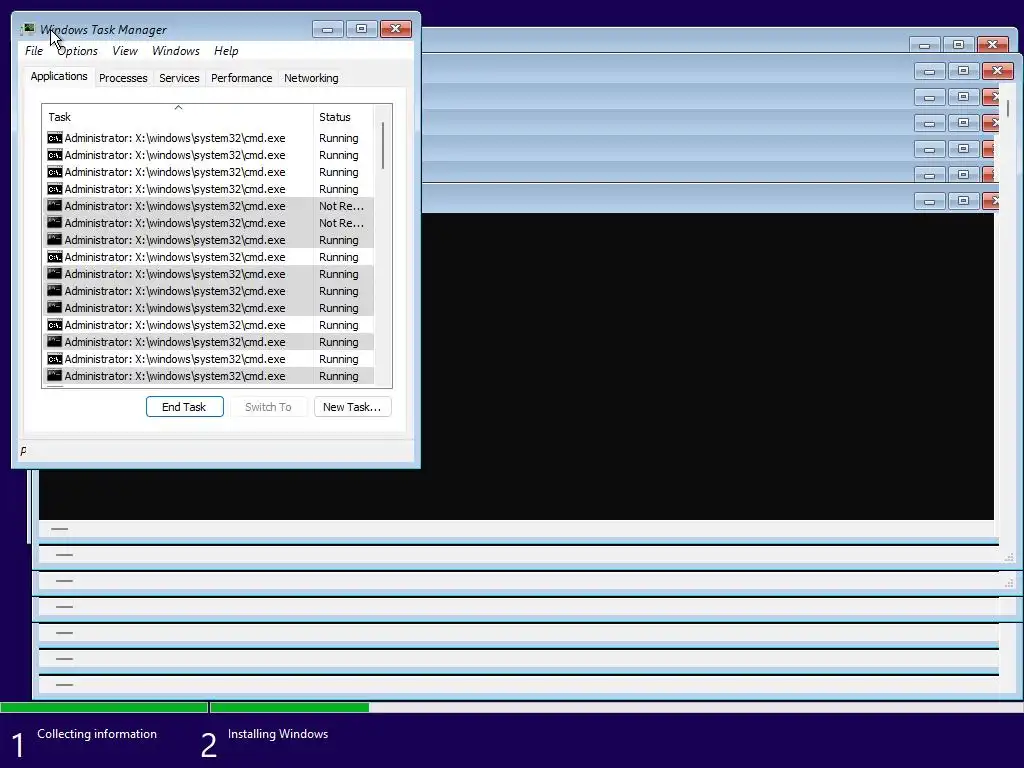Click the Collecting information step label
The height and width of the screenshot is (768, 1024).
pyautogui.click(x=97, y=734)
